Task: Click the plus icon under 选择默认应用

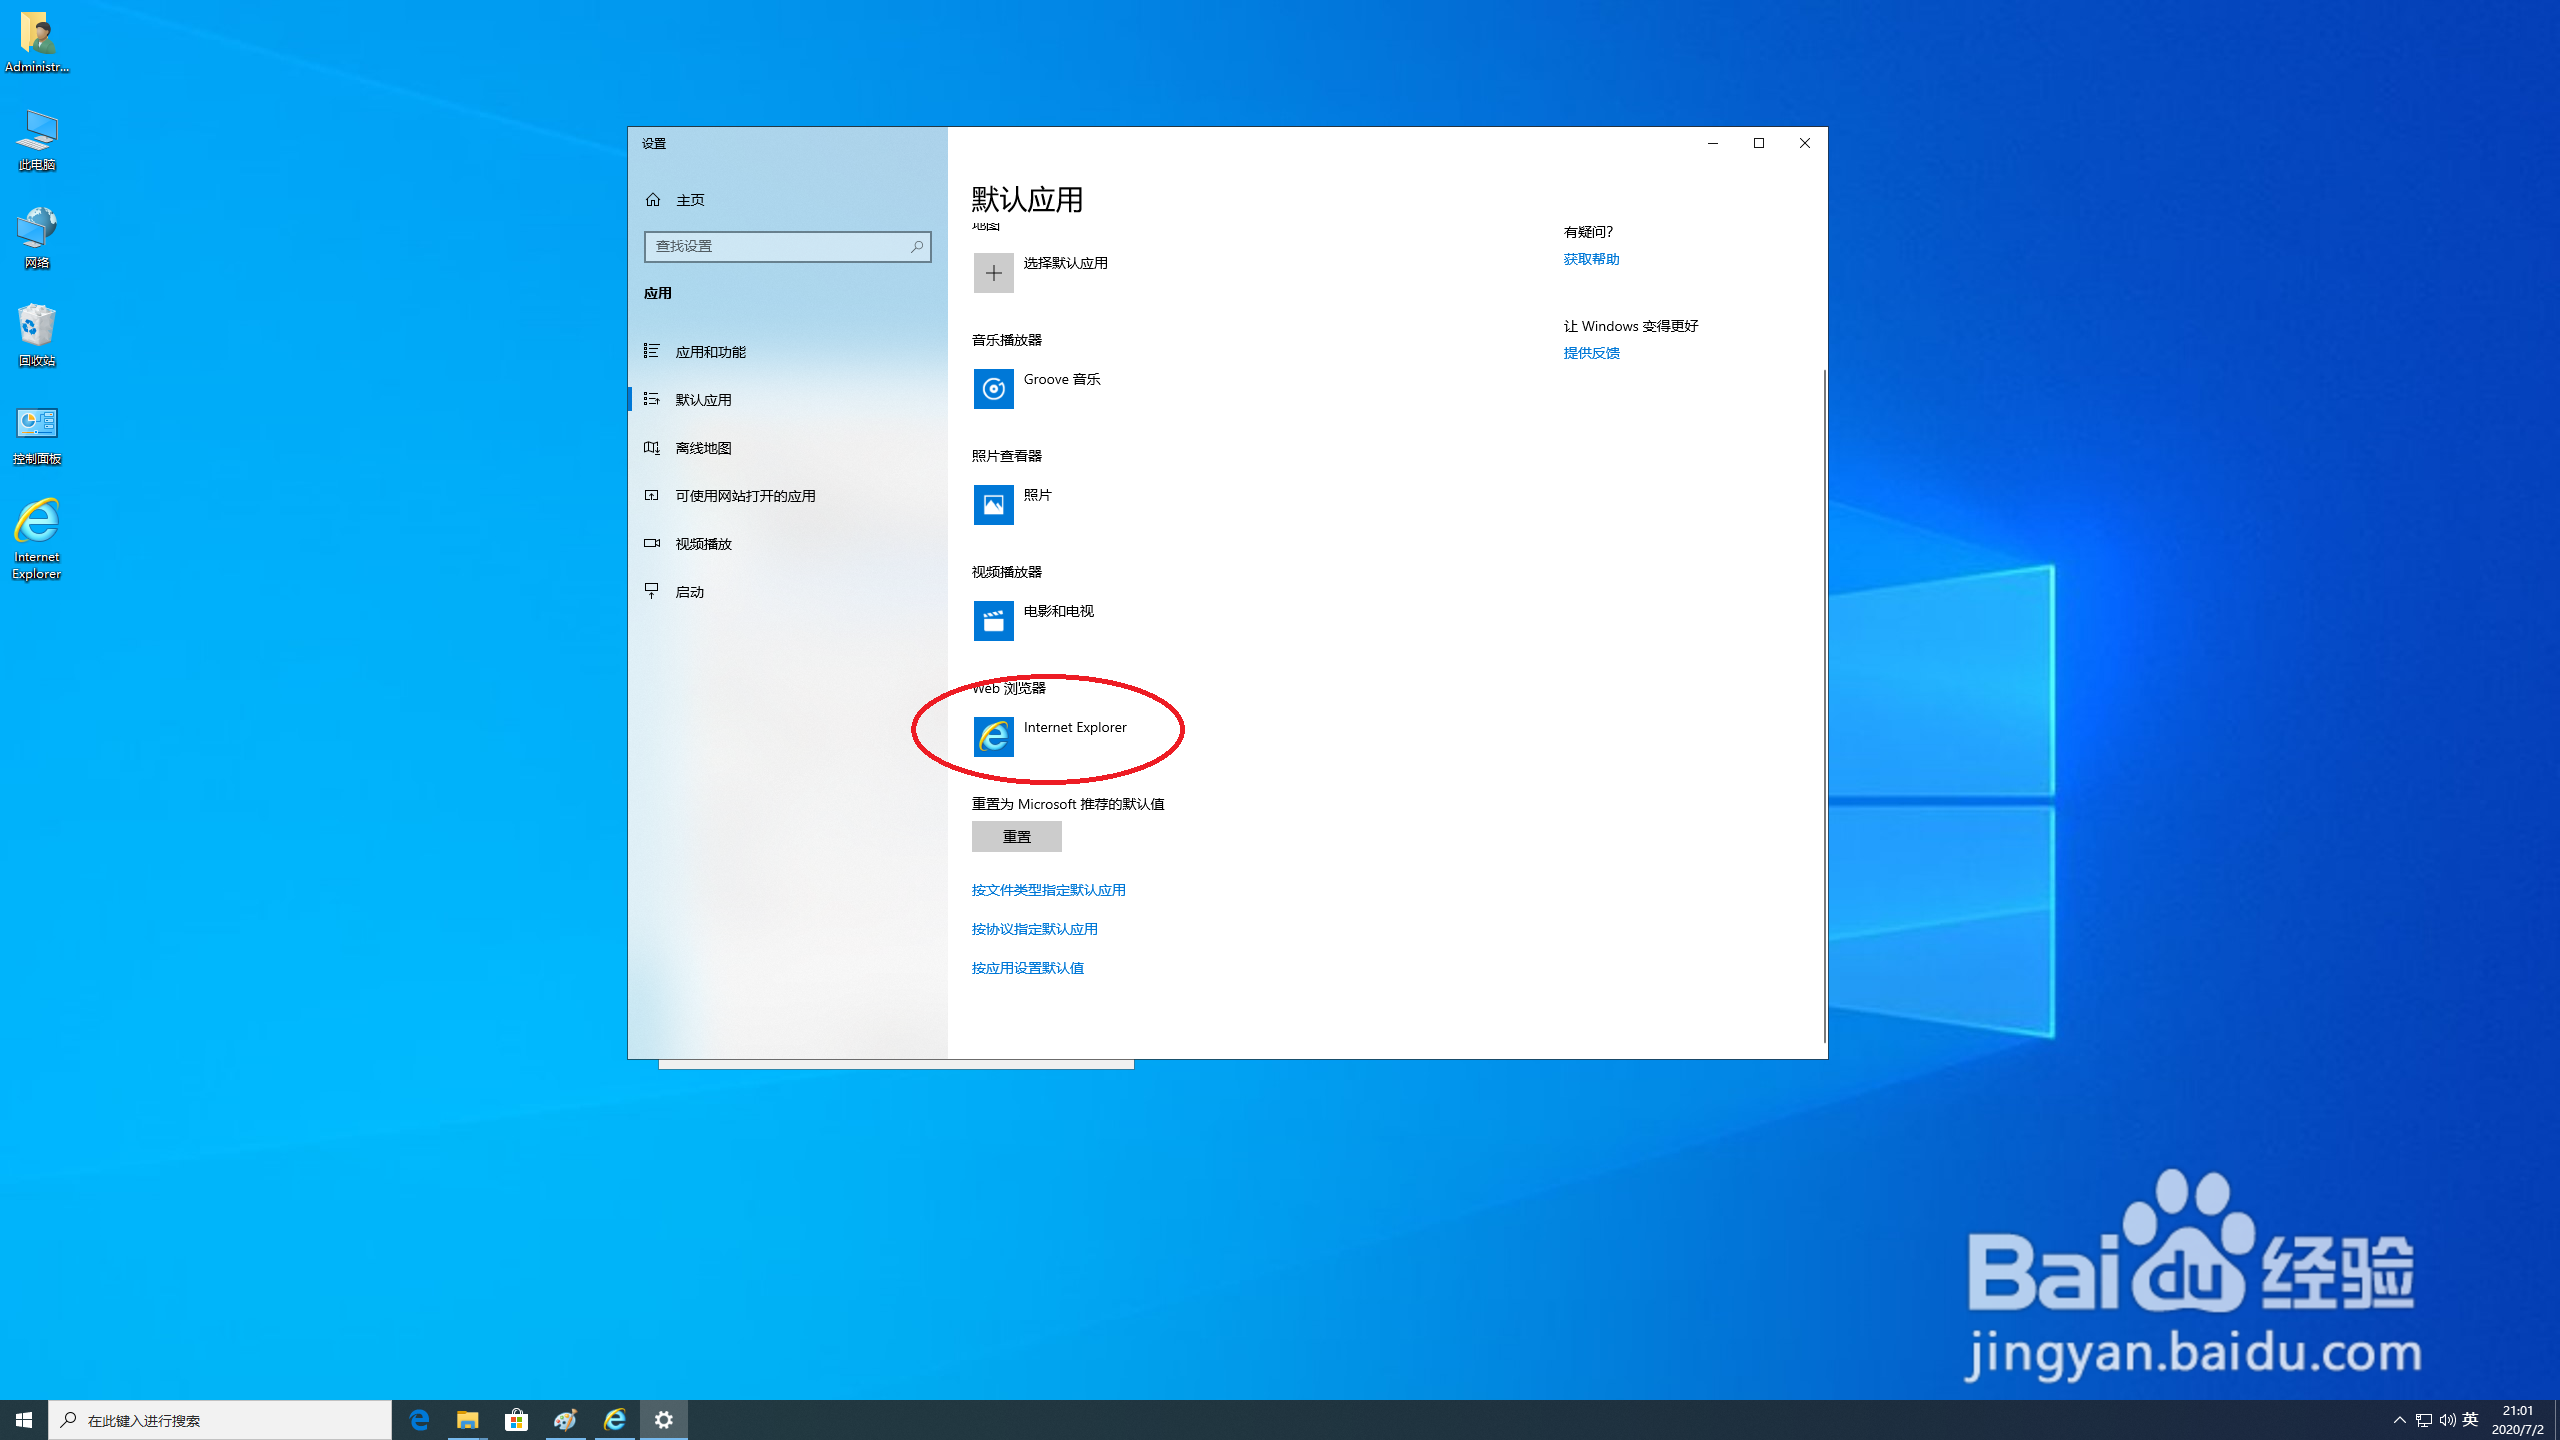Action: [x=993, y=272]
